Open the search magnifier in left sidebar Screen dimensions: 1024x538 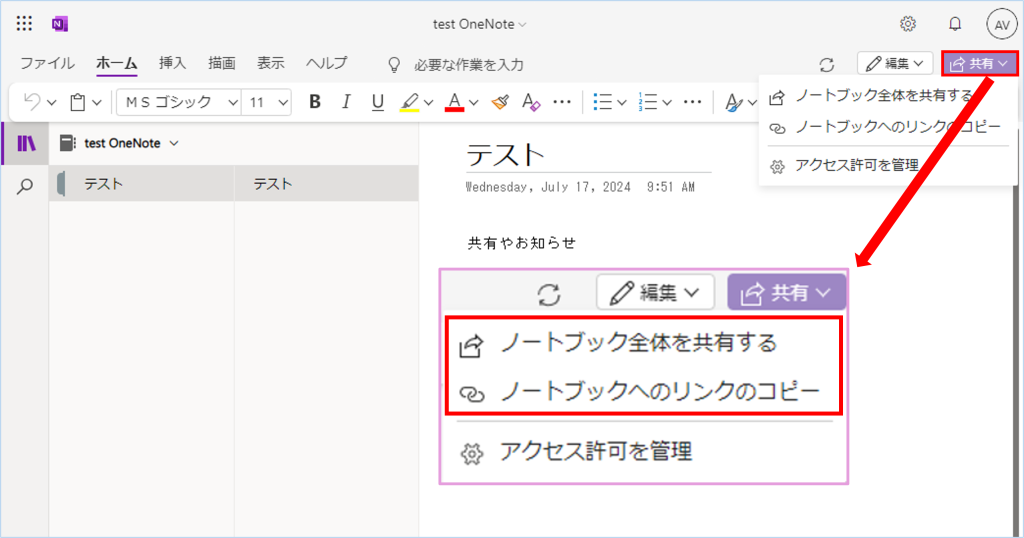tap(26, 186)
